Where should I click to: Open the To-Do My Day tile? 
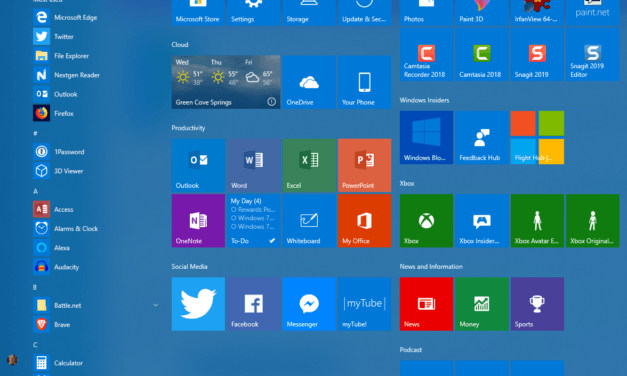(254, 221)
